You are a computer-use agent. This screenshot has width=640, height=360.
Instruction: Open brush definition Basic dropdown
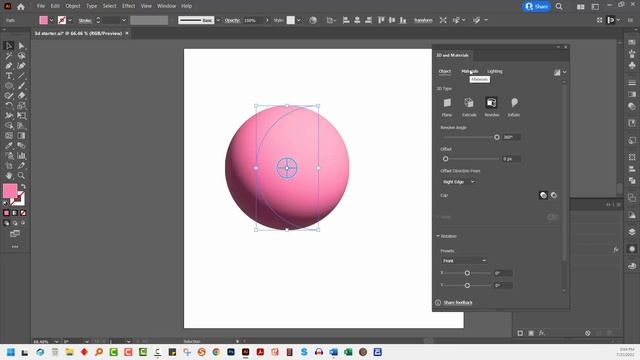(x=218, y=20)
